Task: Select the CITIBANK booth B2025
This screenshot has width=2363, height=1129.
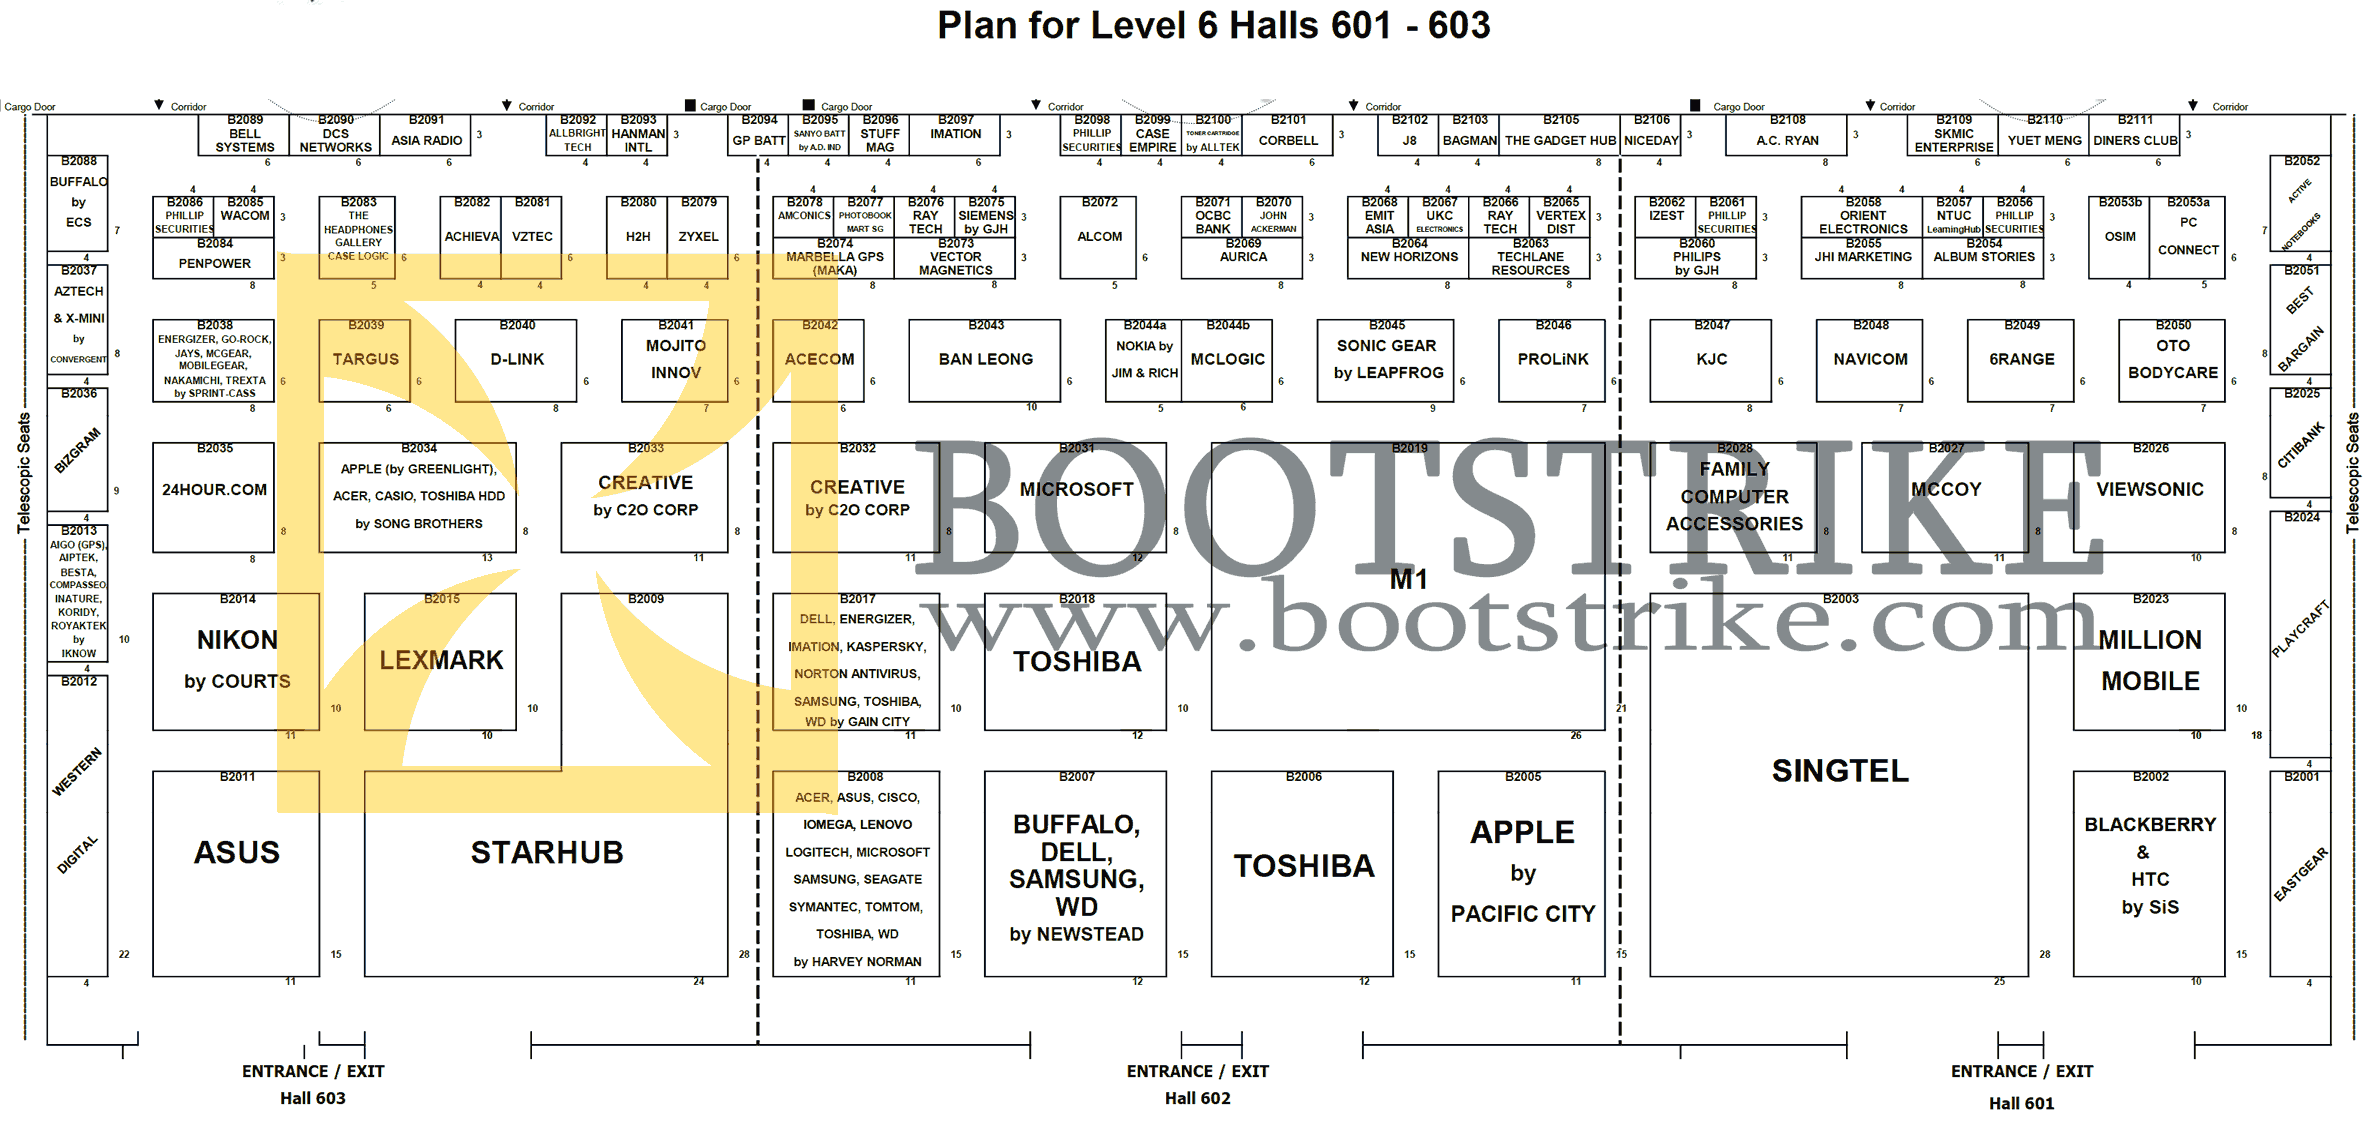Action: coord(2300,443)
